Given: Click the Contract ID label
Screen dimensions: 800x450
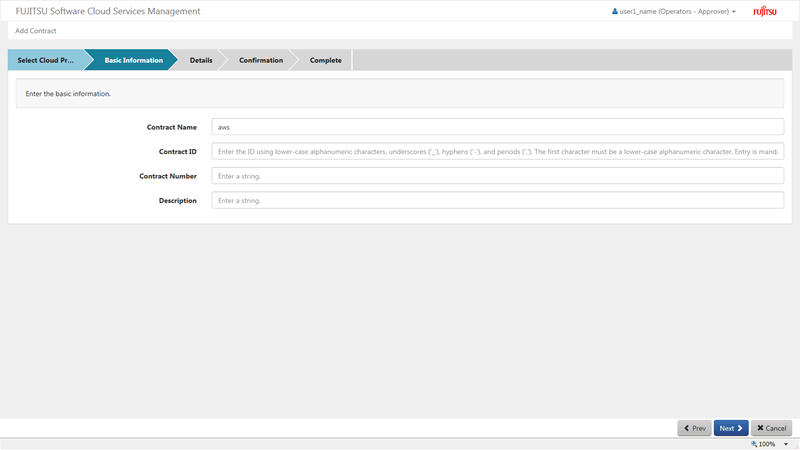Looking at the screenshot, I should click(x=178, y=152).
